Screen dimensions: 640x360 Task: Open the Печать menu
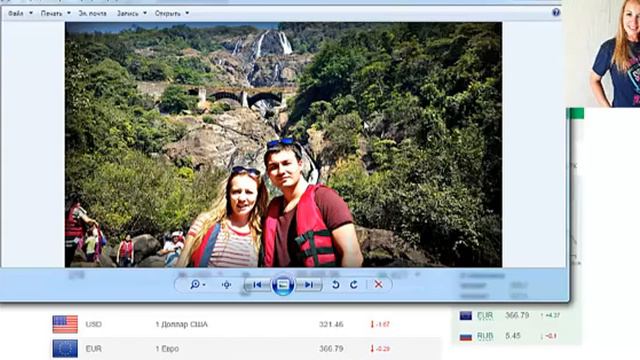51,13
